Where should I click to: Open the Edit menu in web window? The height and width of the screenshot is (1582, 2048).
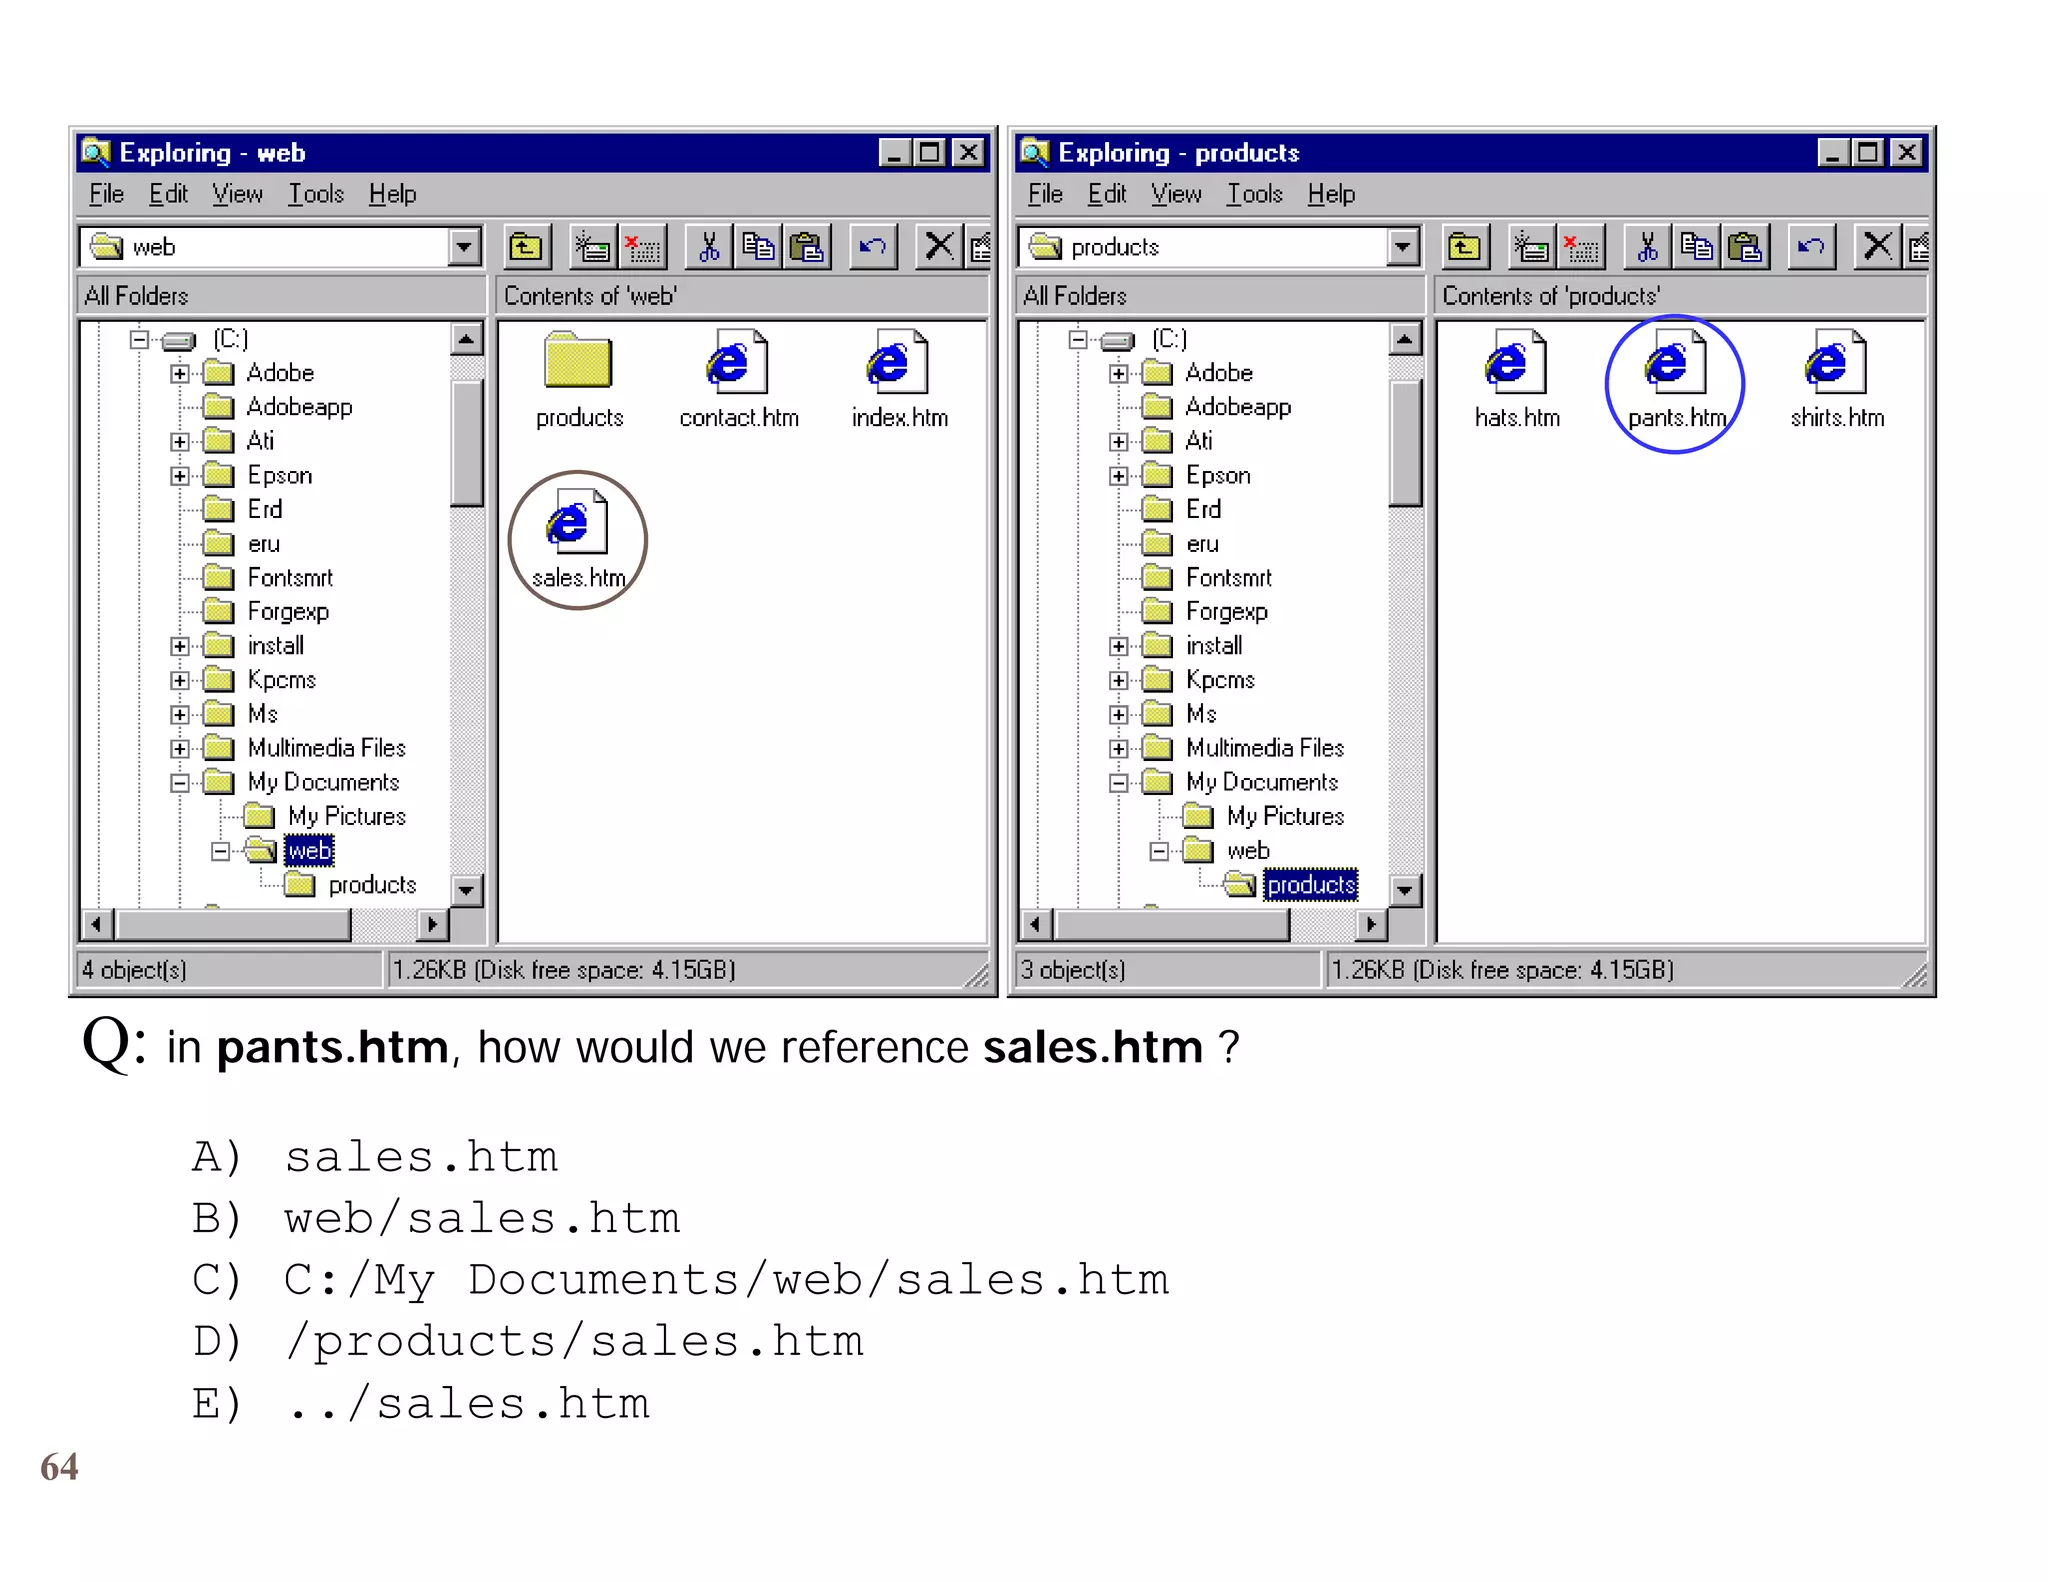(168, 194)
